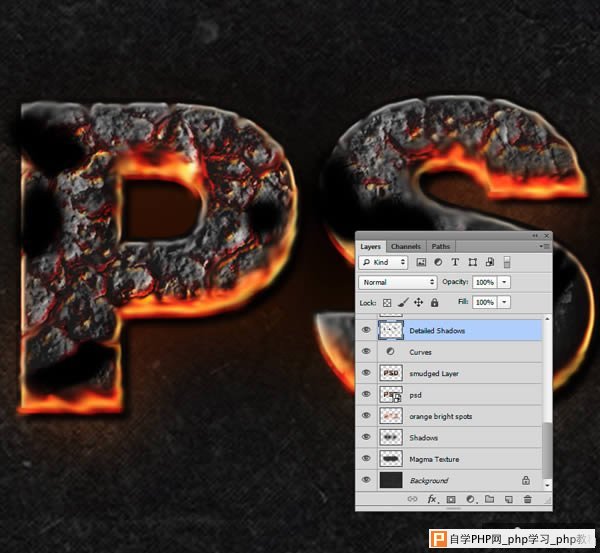Lock image pixels brush icon
This screenshot has height=553, width=600.
click(403, 303)
